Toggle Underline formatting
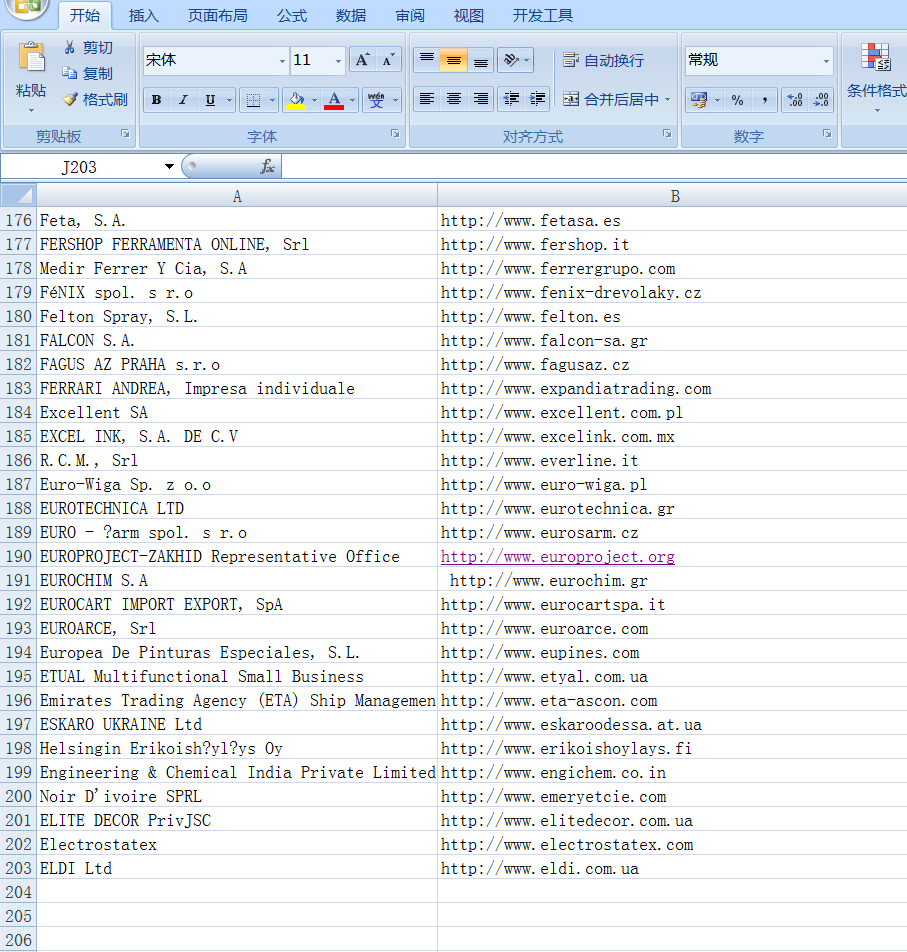This screenshot has width=907, height=952. [210, 100]
